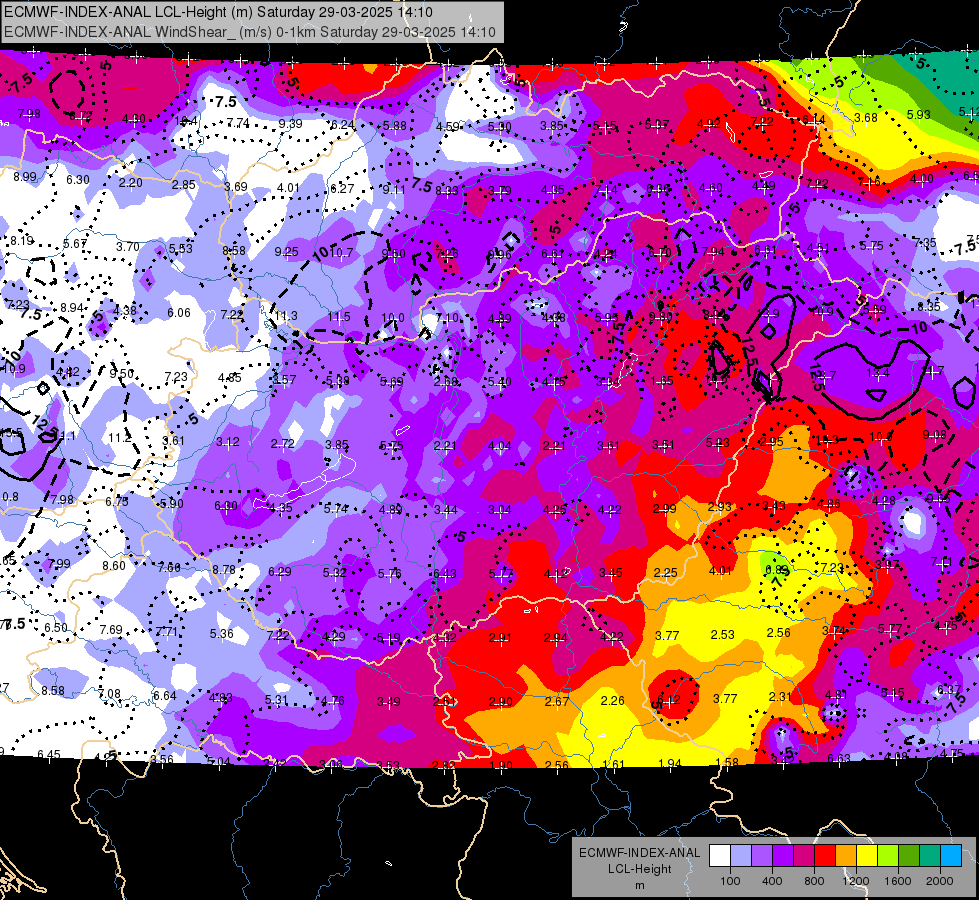This screenshot has width=979, height=900.
Task: Click the map value '11.5'
Action: pos(339,317)
